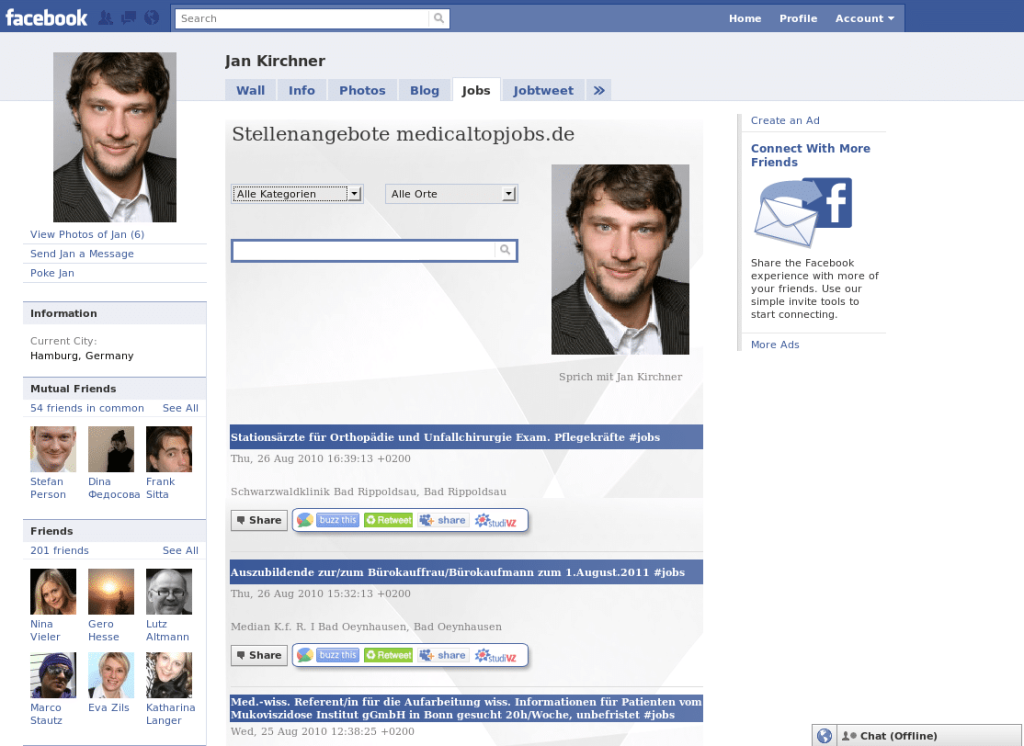1024x746 pixels.
Task: Open 54 friends in common link
Action: (x=87, y=408)
